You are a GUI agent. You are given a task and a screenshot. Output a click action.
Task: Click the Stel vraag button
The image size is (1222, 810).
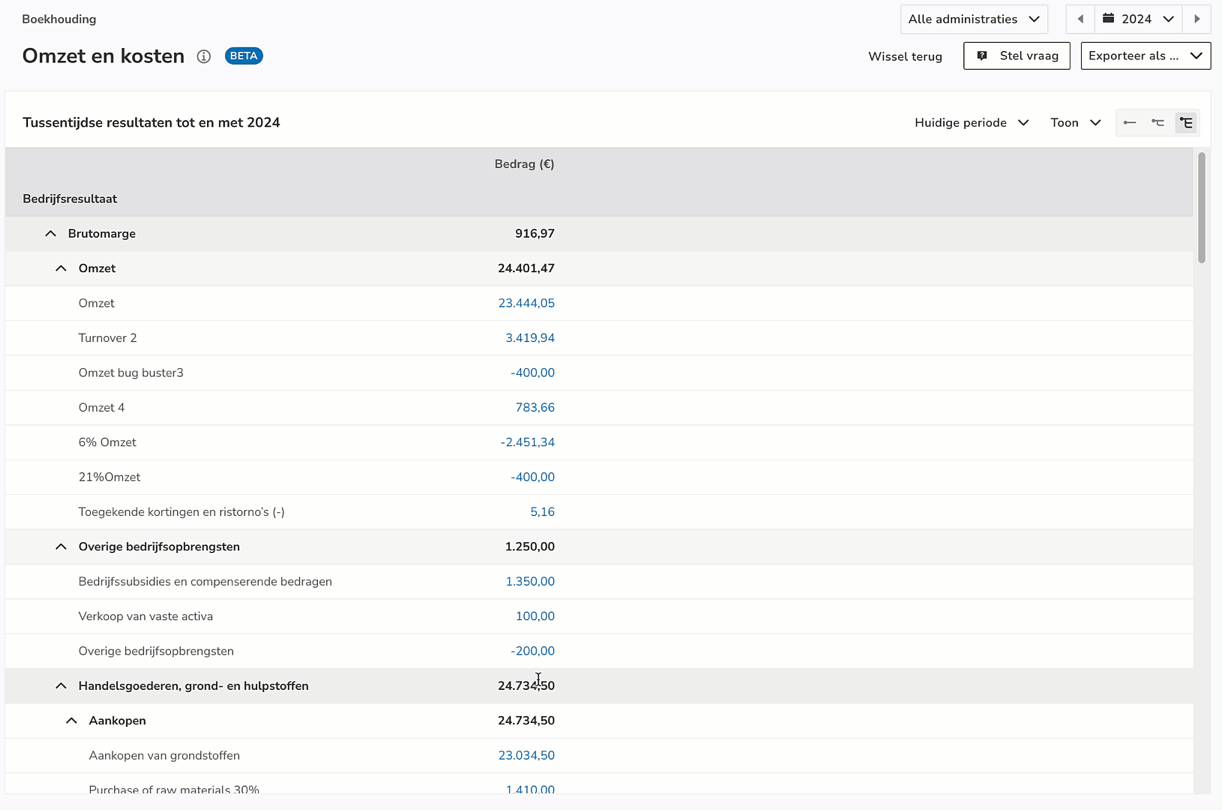pyautogui.click(x=1016, y=56)
